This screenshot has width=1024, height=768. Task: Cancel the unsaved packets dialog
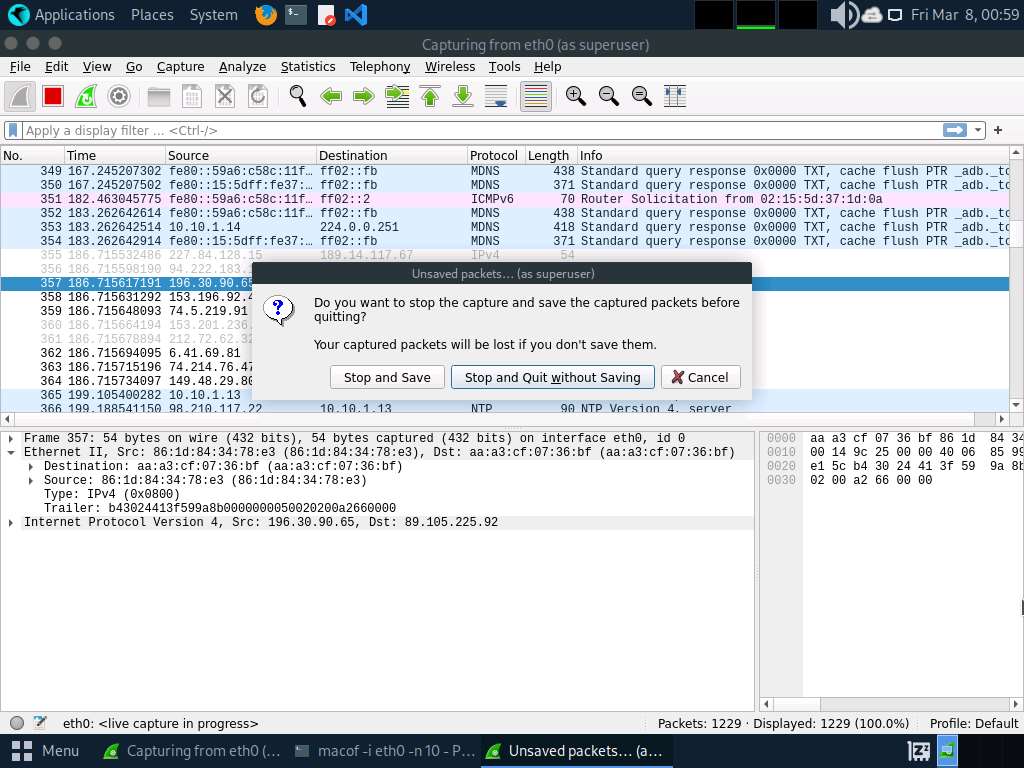(701, 377)
